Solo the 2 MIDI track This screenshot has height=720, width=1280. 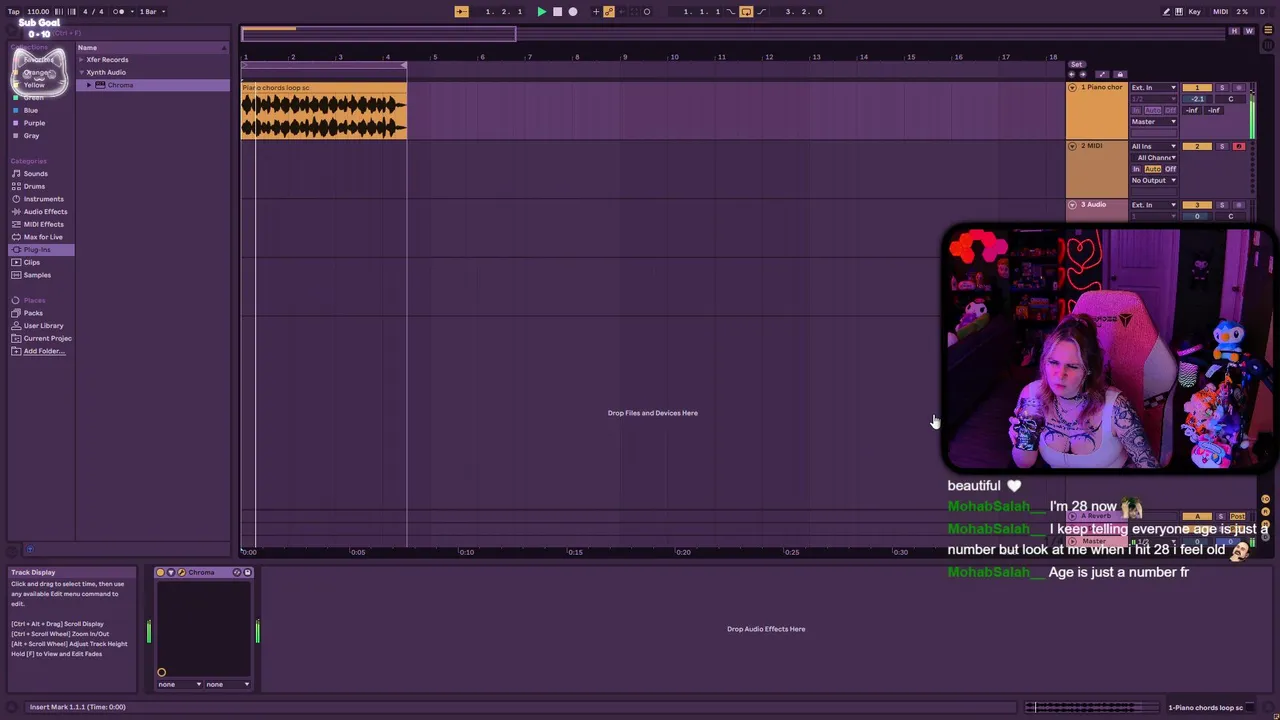click(1222, 146)
